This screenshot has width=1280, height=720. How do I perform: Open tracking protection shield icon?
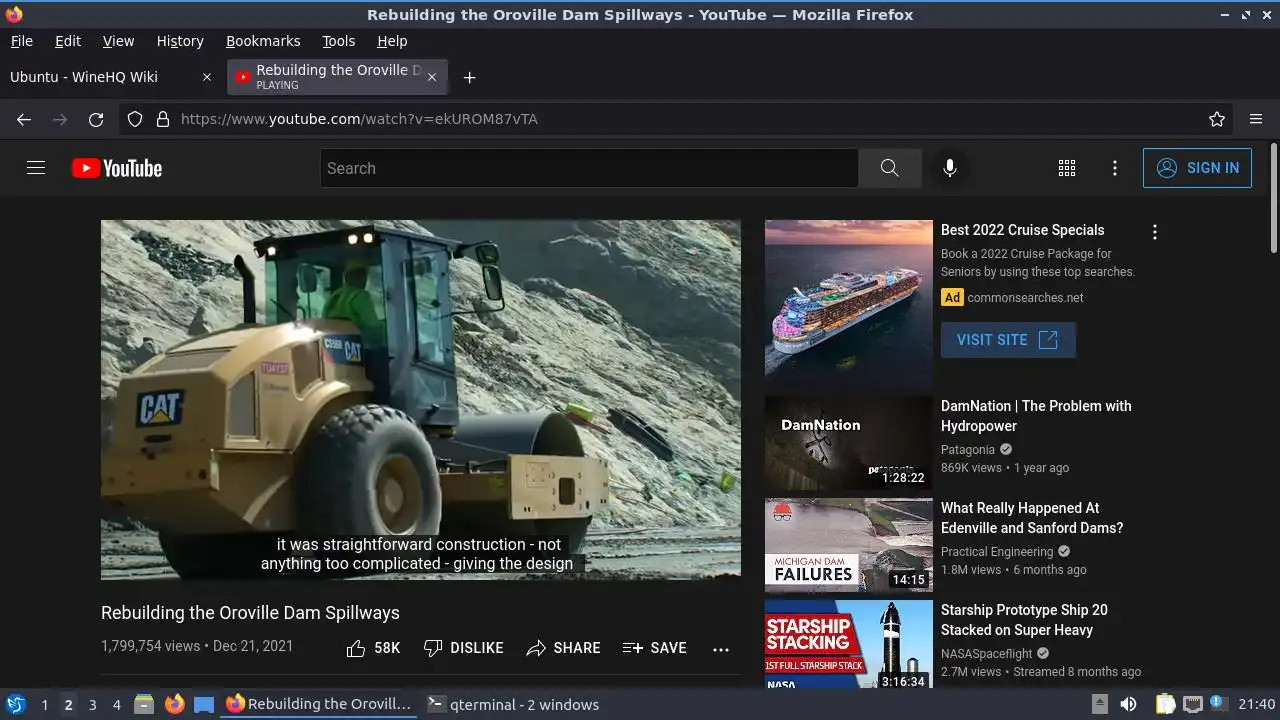point(135,119)
